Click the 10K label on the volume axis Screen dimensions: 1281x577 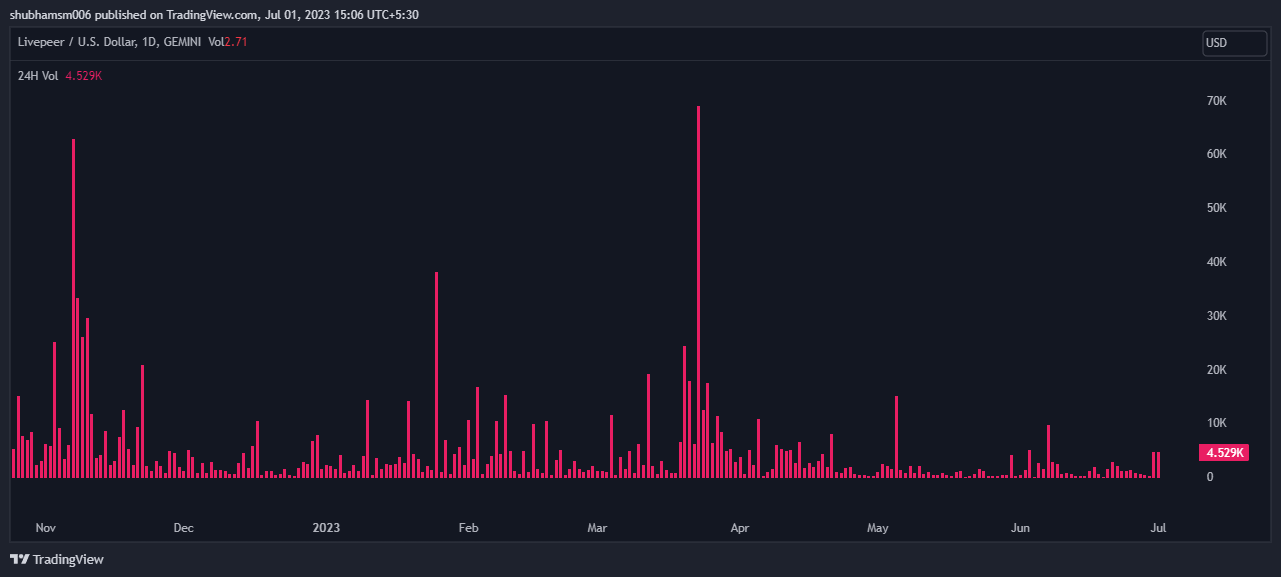[1216, 423]
